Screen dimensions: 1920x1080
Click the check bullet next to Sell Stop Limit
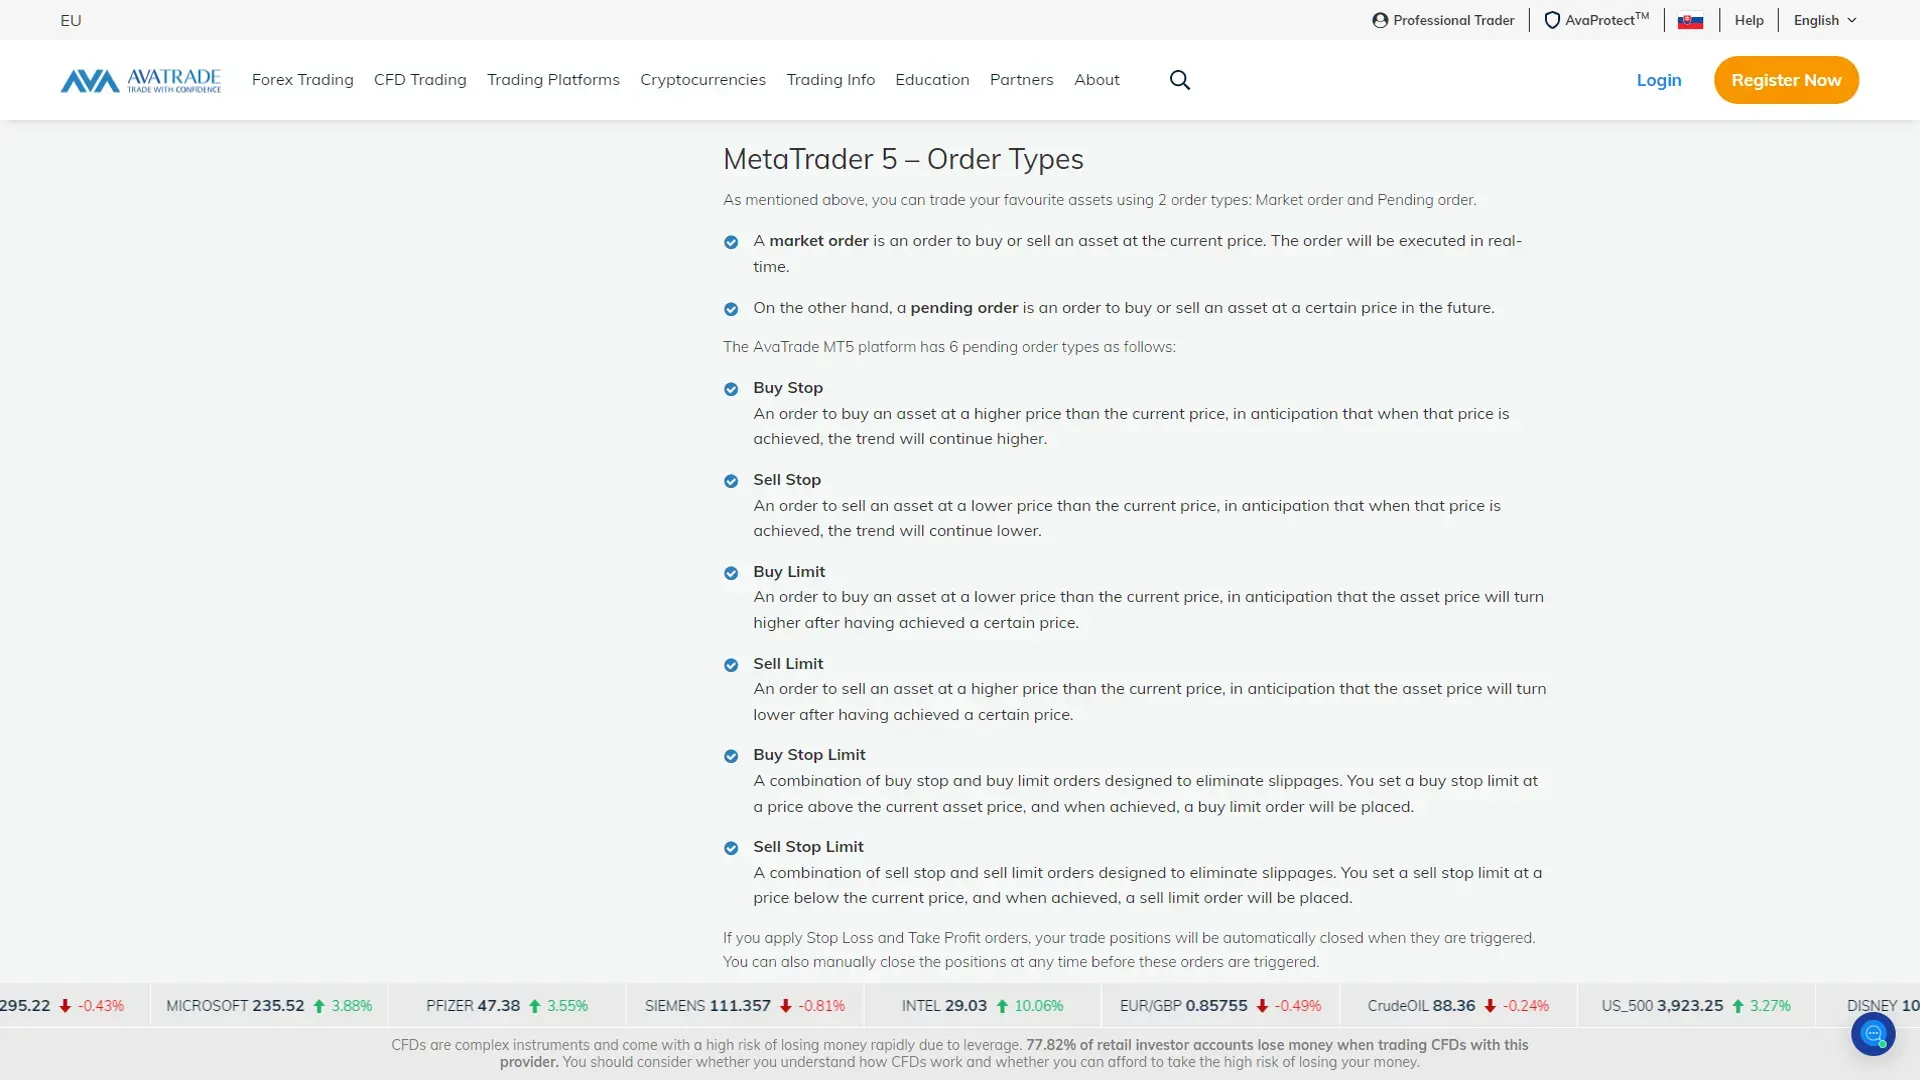(x=731, y=848)
